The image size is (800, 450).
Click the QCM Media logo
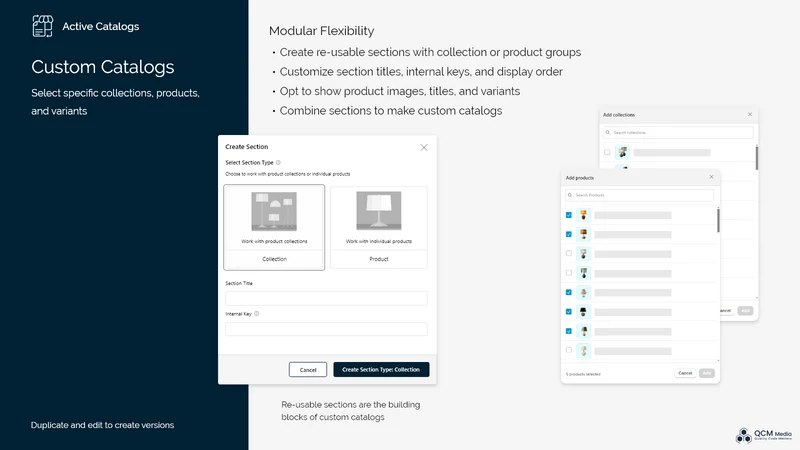[763, 435]
